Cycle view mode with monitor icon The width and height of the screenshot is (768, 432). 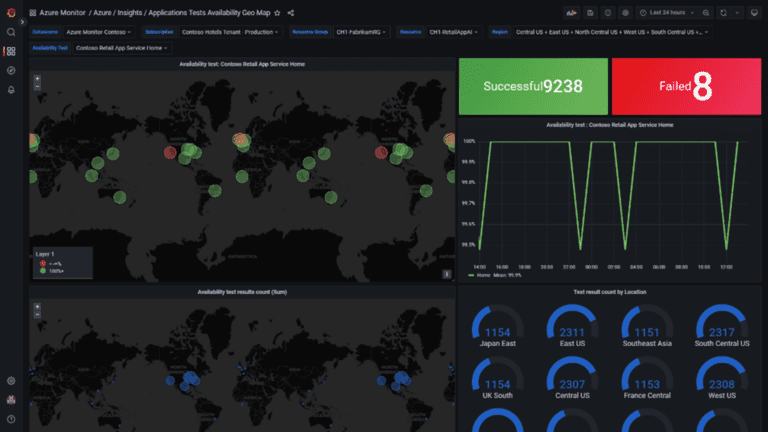coord(754,13)
